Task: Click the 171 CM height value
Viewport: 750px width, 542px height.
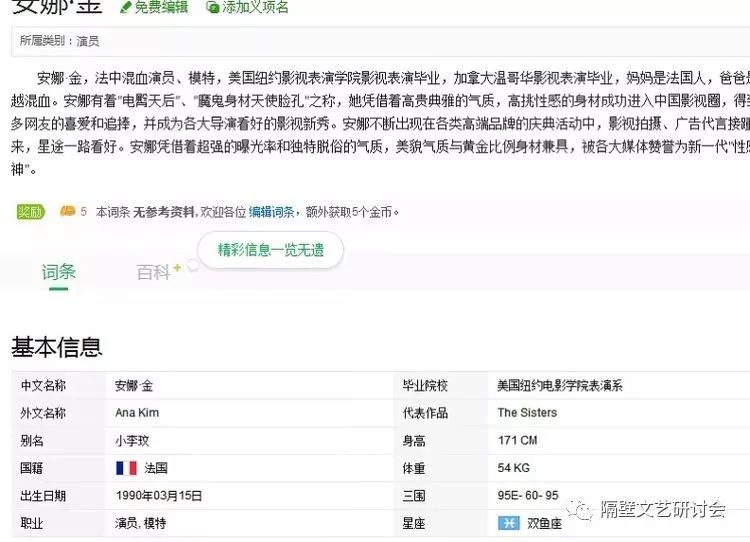Action: [518, 440]
